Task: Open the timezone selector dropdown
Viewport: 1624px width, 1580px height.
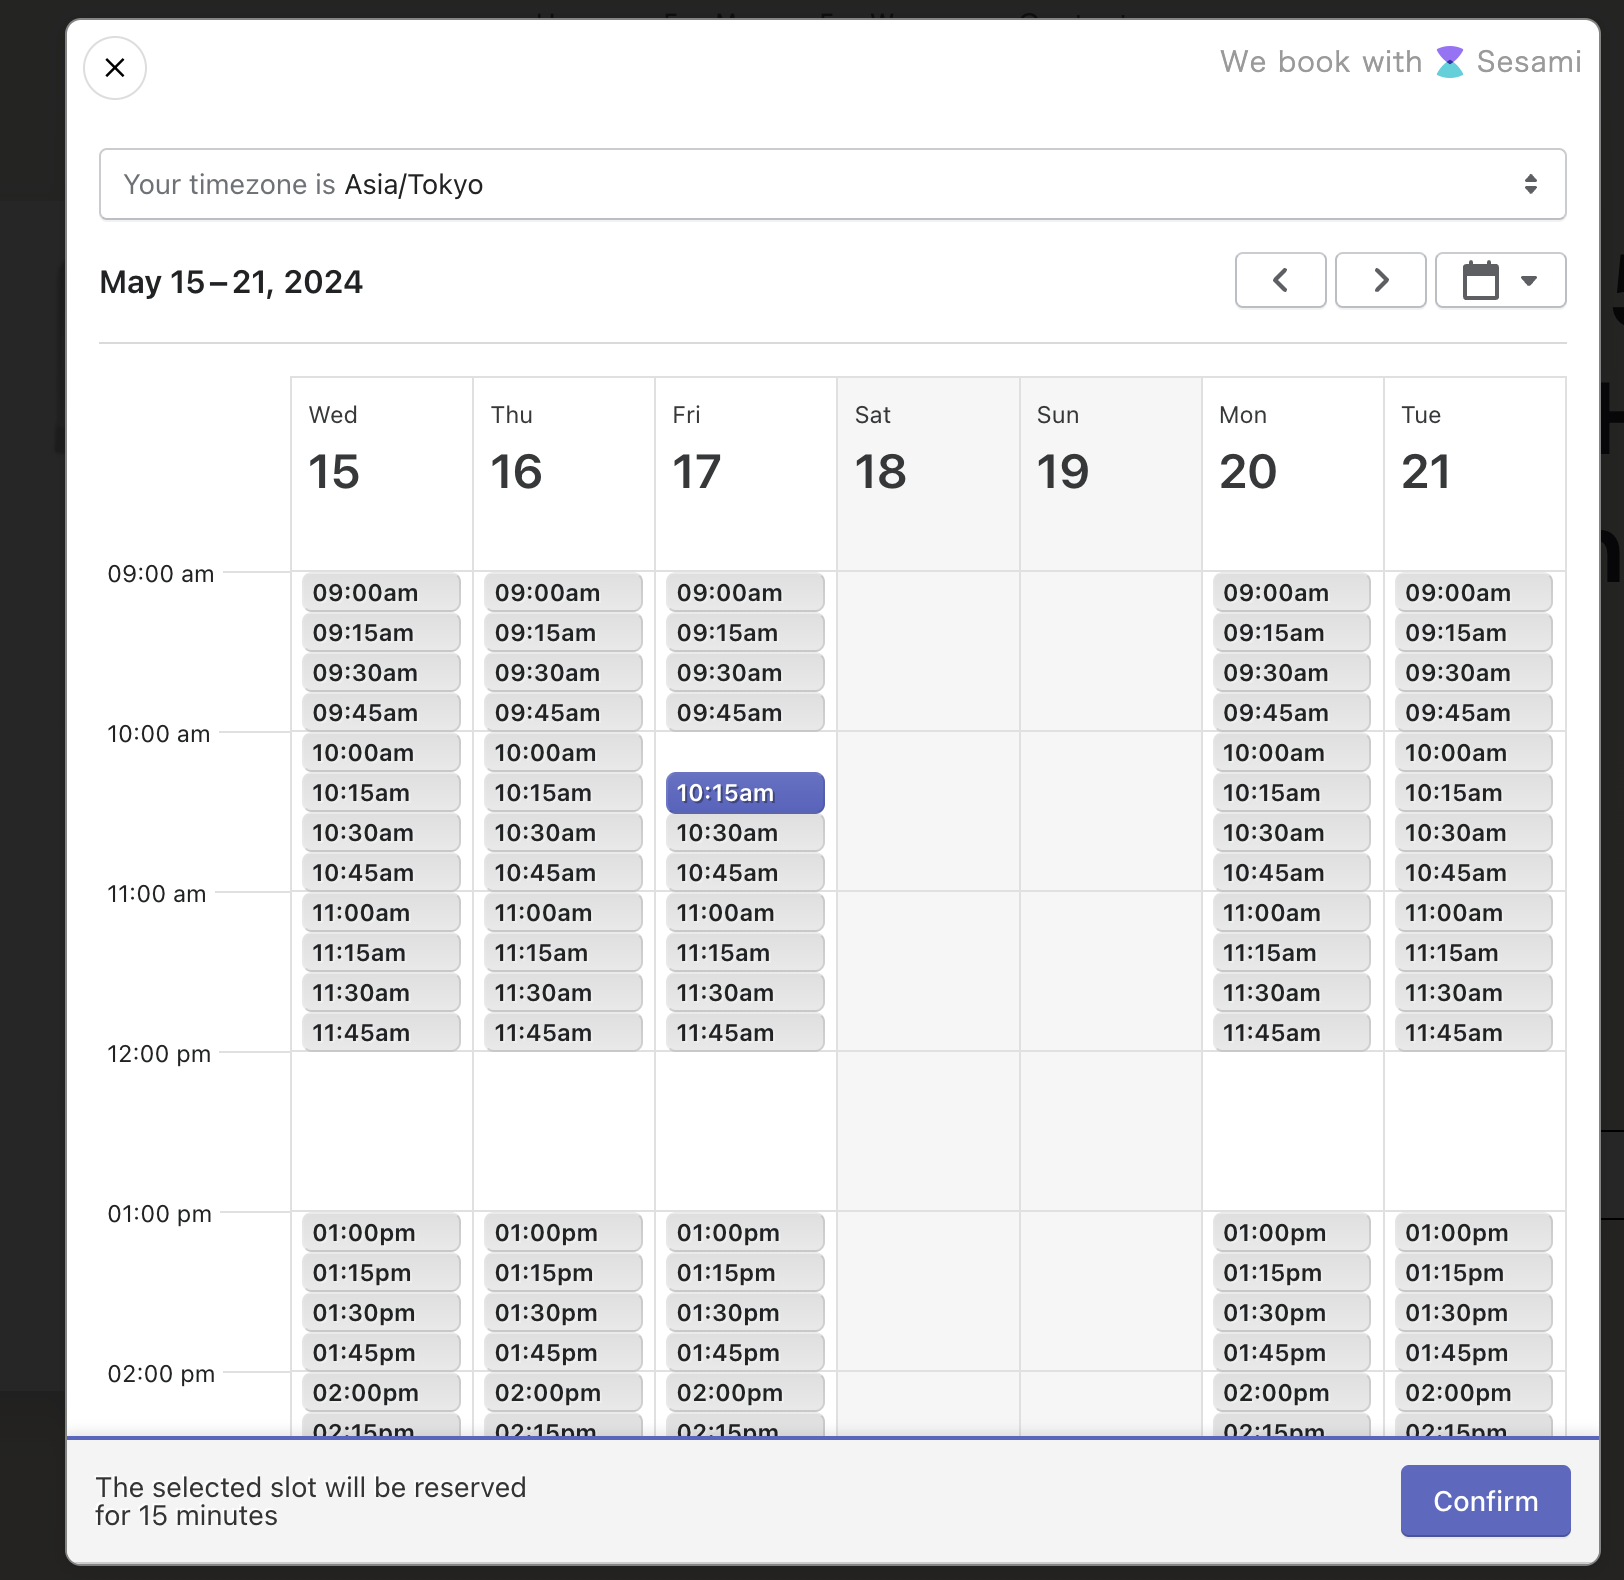Action: coord(832,183)
